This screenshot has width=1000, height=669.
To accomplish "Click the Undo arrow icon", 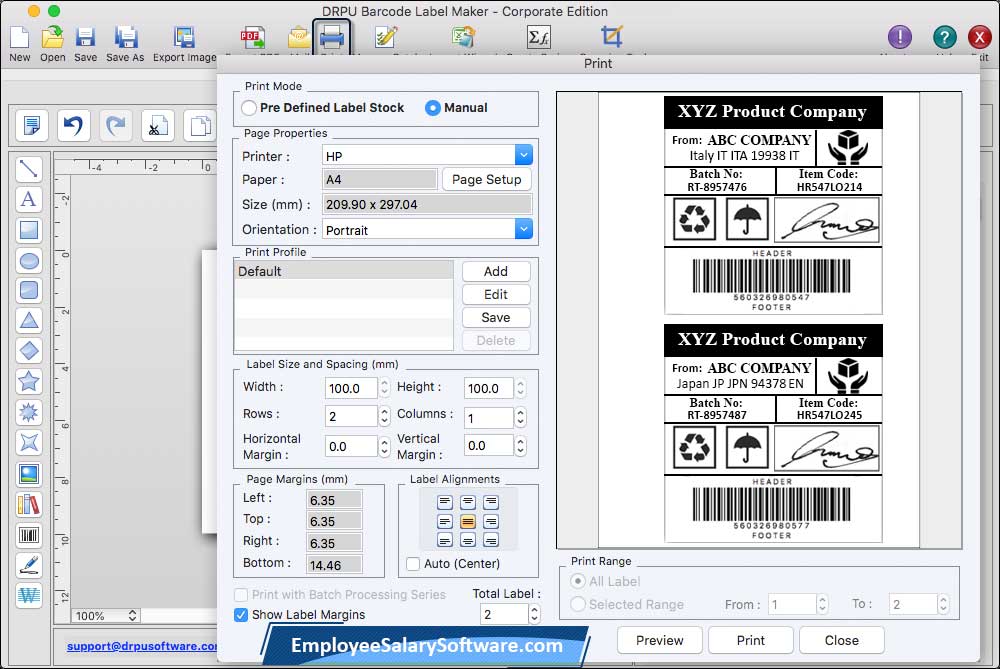I will tap(73, 125).
